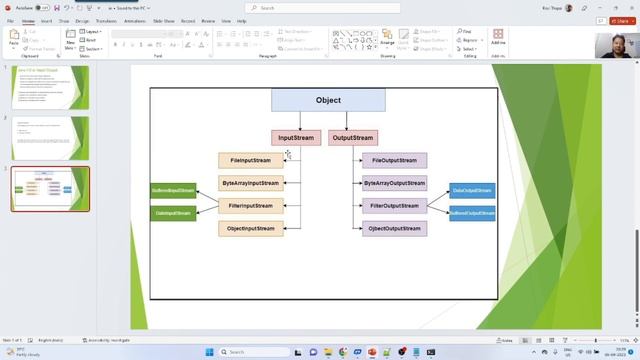Click the Format Painter button
The width and height of the screenshot is (640, 360).
coord(39,49)
